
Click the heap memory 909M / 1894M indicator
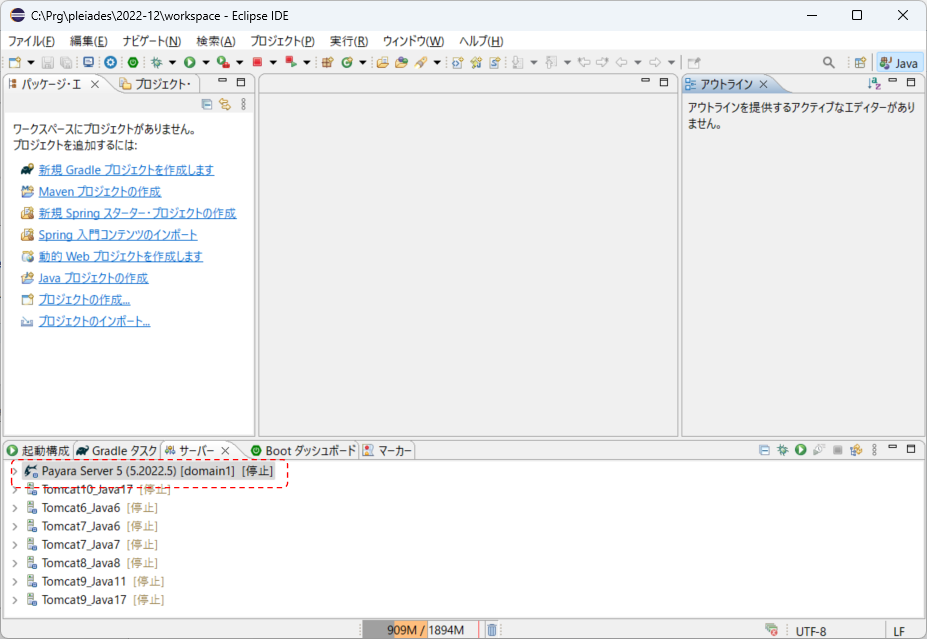420,630
